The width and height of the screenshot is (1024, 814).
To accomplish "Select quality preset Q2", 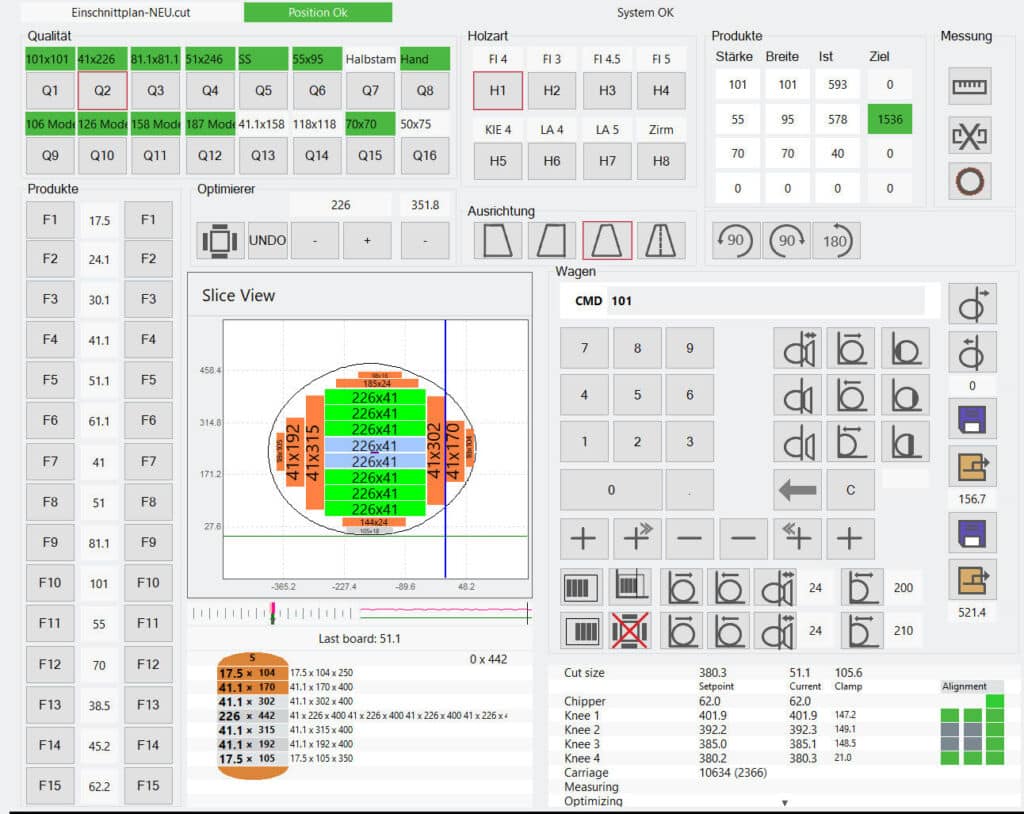I will (x=102, y=90).
